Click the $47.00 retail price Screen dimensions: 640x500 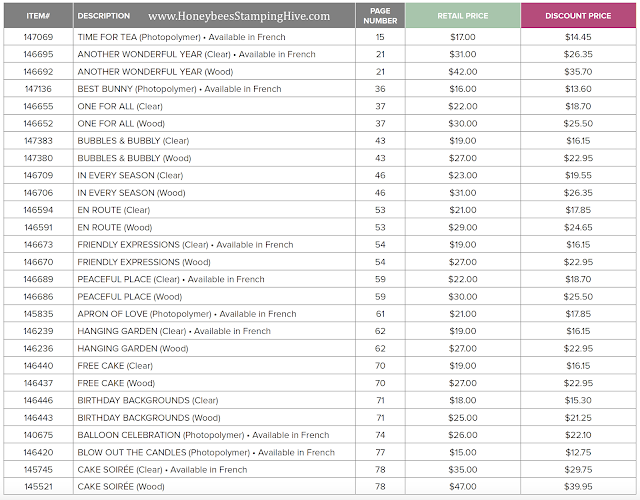[x=462, y=487]
